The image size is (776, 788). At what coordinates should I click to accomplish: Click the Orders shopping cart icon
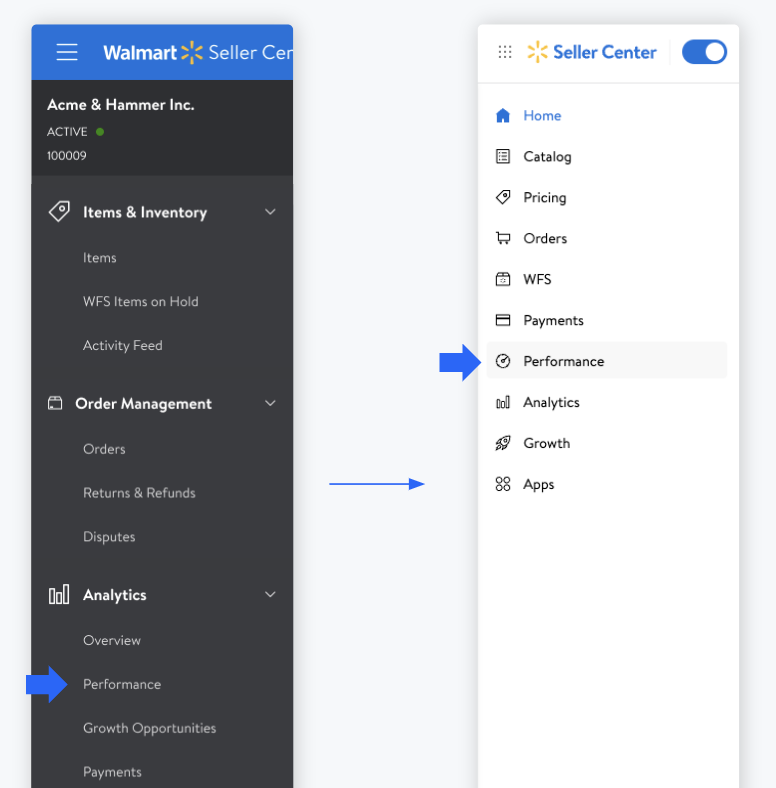point(503,238)
